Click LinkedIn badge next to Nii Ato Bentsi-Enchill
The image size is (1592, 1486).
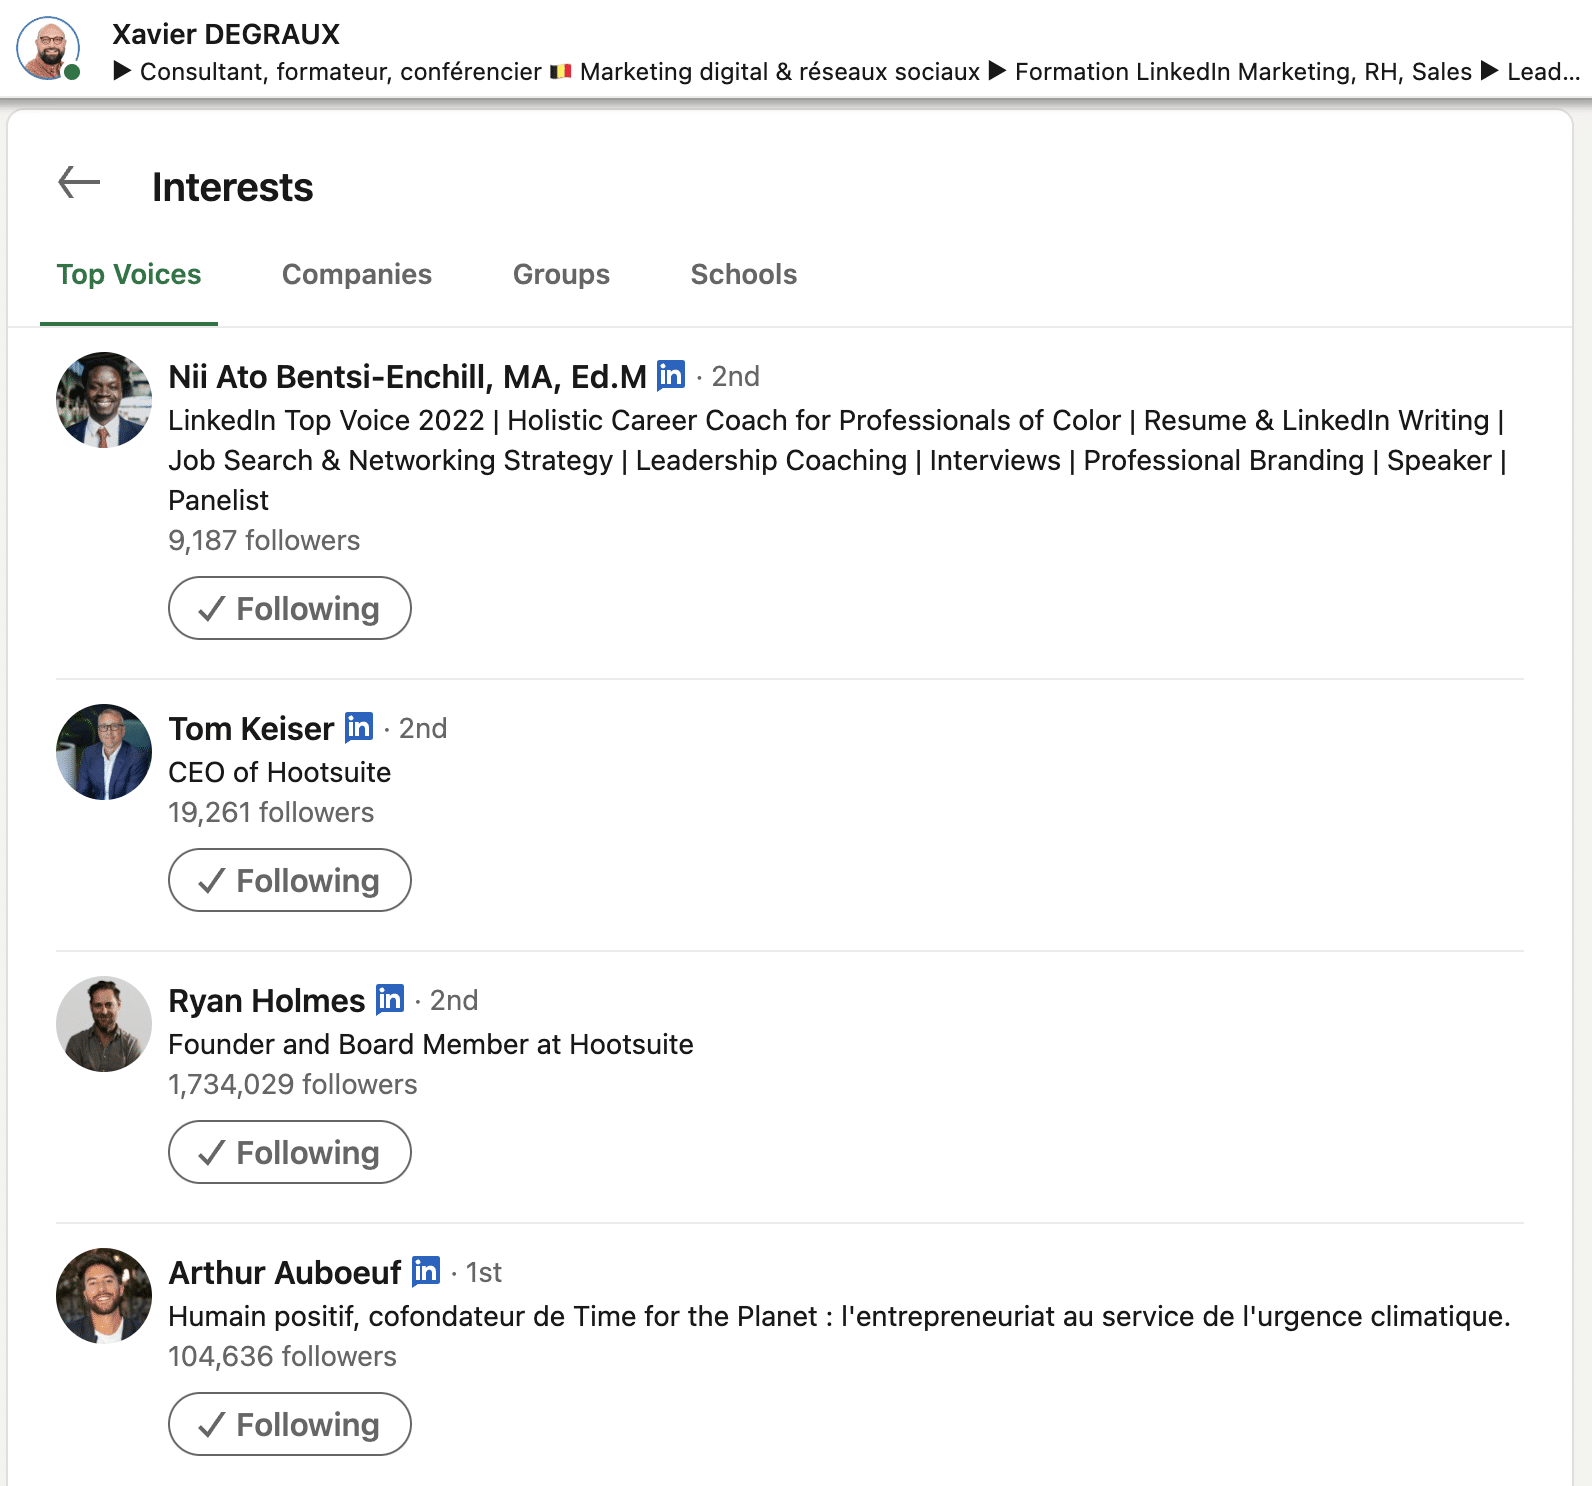pyautogui.click(x=671, y=375)
